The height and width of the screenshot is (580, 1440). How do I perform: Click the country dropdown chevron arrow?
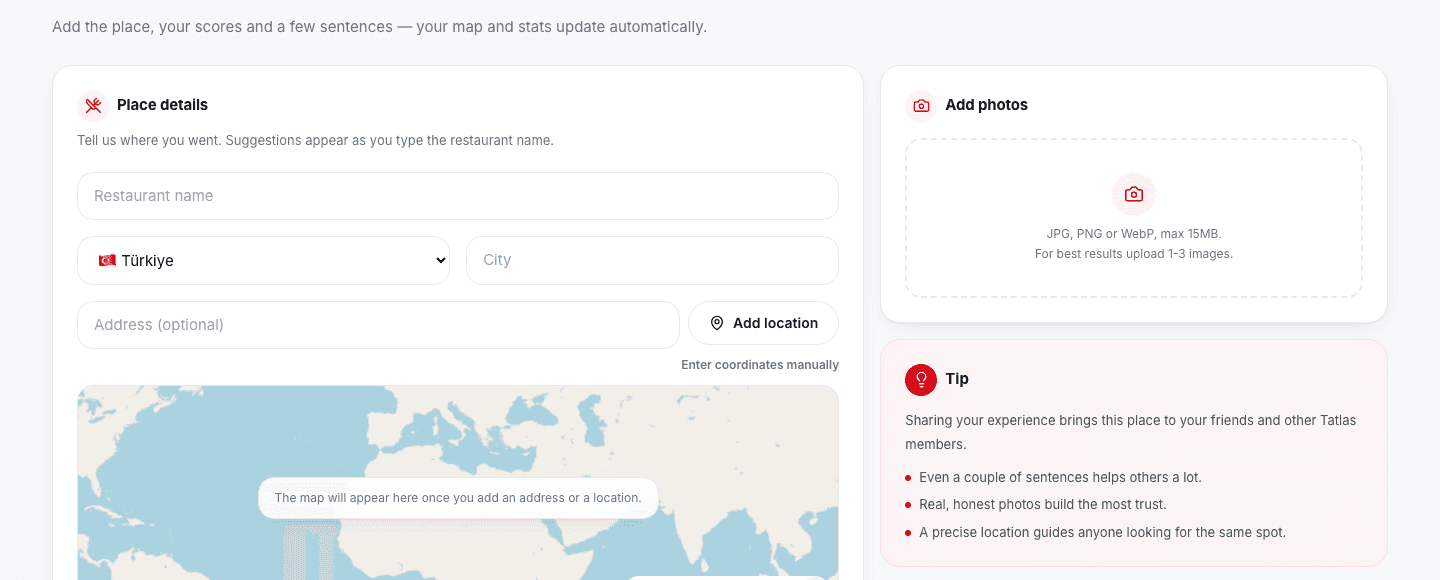tap(440, 260)
